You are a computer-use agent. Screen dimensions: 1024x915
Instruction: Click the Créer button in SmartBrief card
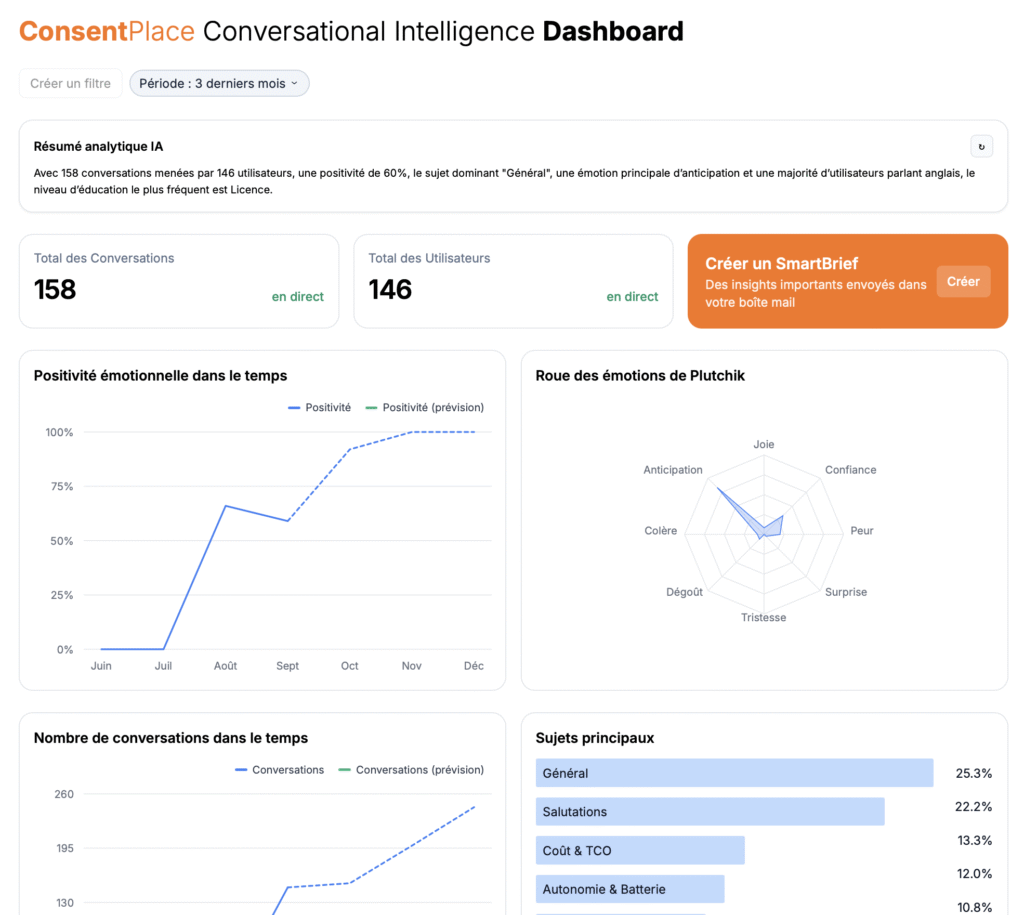963,281
